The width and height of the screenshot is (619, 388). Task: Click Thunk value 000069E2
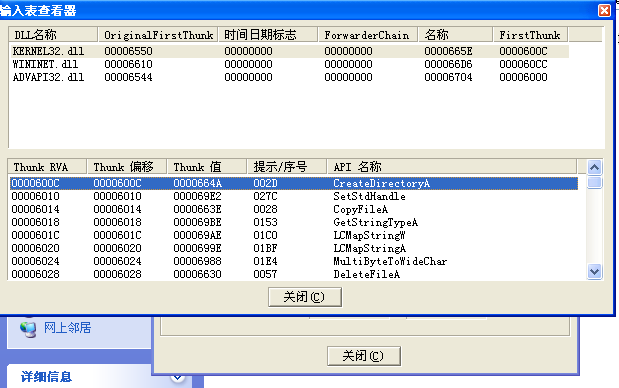tap(197, 196)
